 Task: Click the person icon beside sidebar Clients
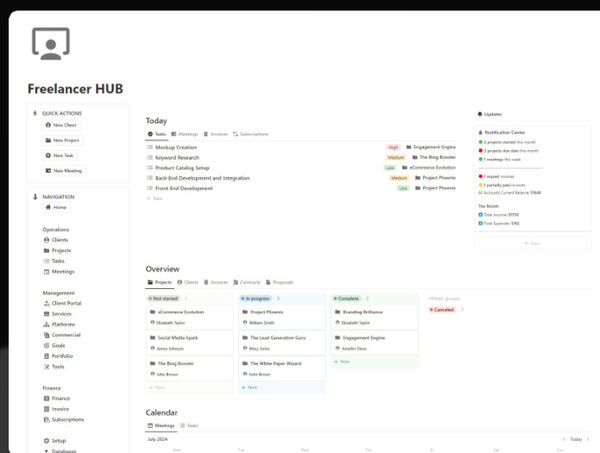(47, 240)
